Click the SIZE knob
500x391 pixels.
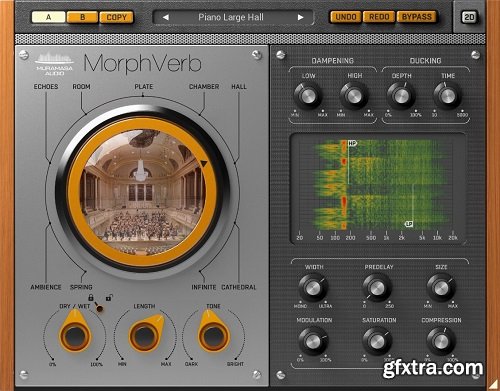(x=441, y=288)
